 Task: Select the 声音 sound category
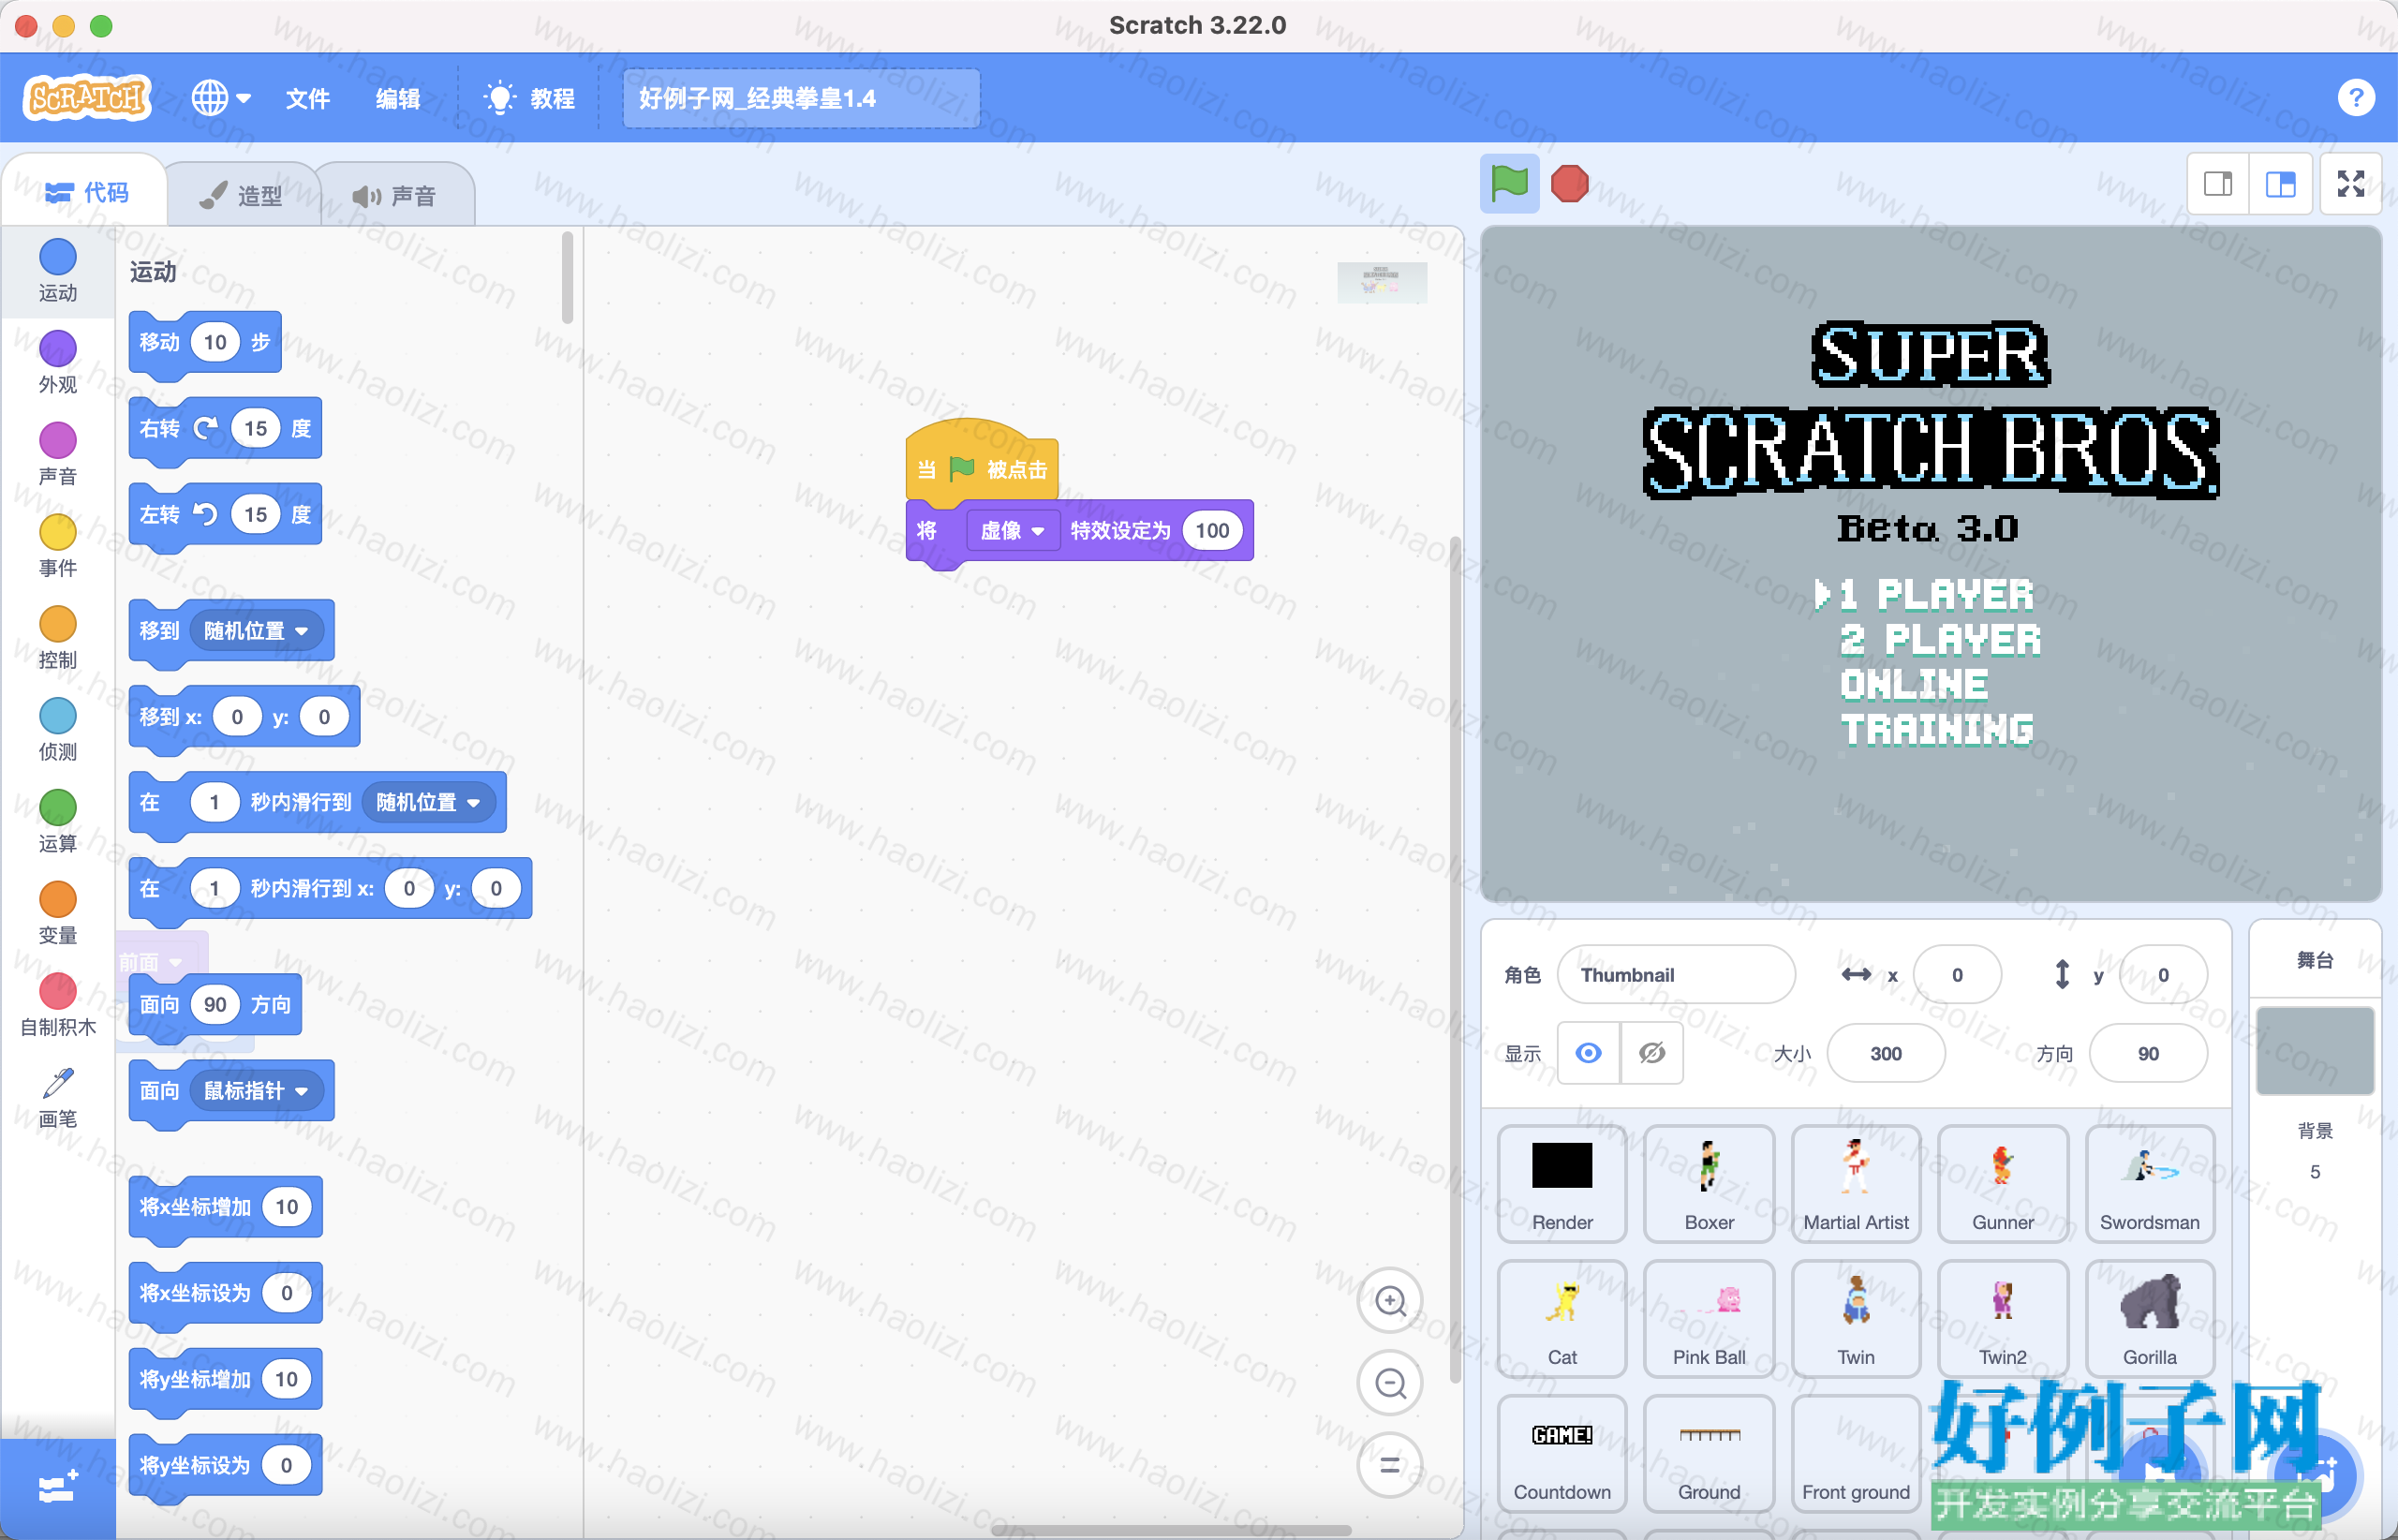tap(57, 454)
